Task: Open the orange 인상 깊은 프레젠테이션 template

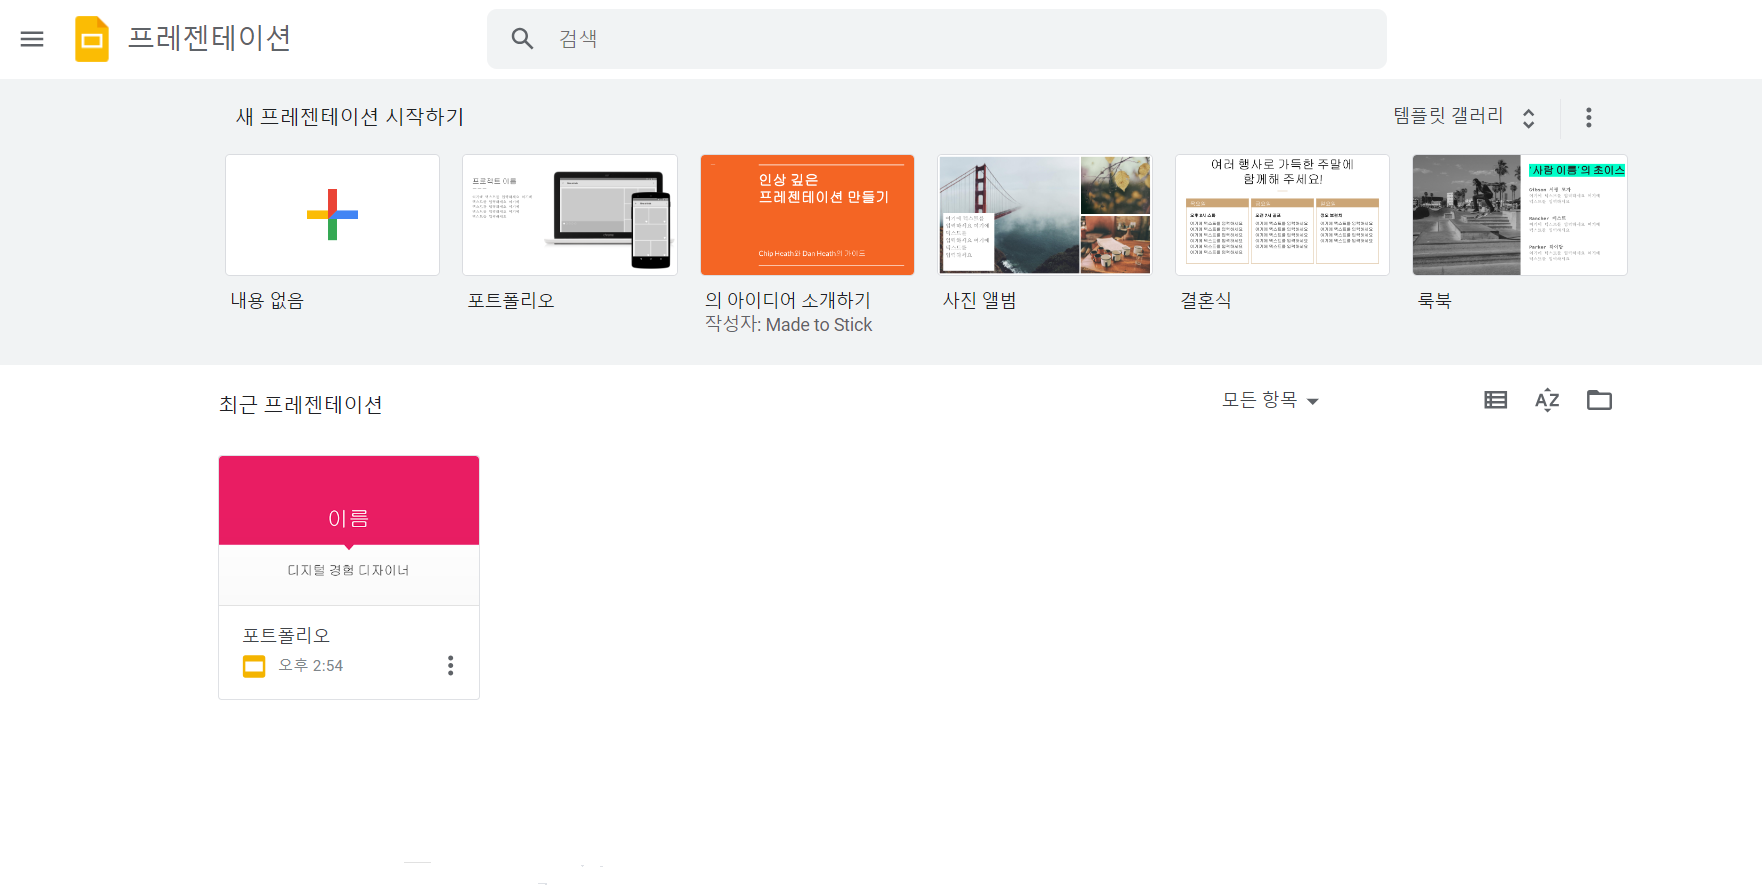Action: [807, 215]
